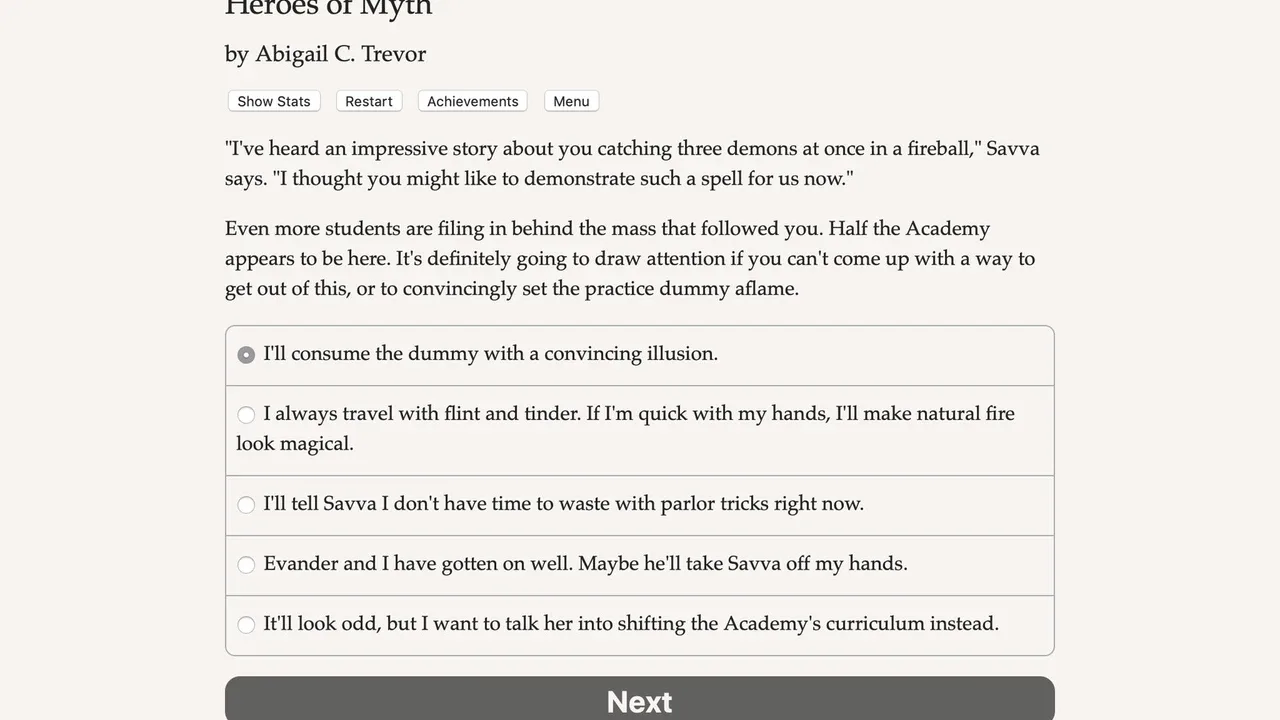Click the paragraph starting "Even more students"
The image size is (1280, 720).
point(630,259)
